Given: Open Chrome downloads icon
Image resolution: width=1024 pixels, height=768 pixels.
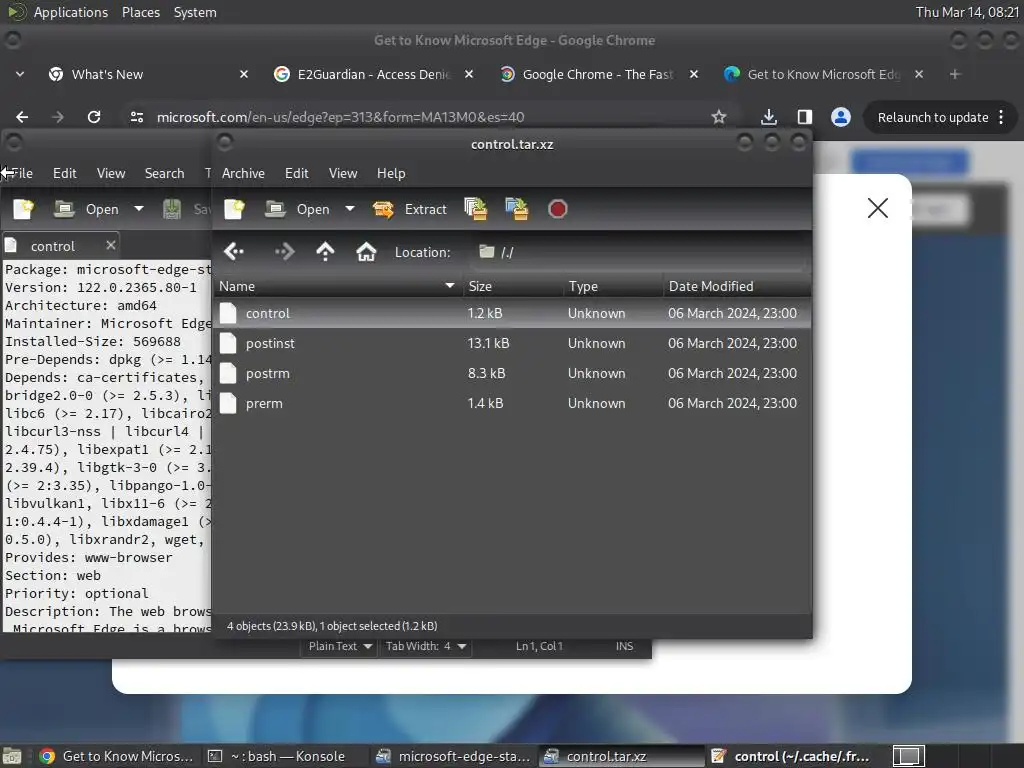Looking at the screenshot, I should 769,117.
